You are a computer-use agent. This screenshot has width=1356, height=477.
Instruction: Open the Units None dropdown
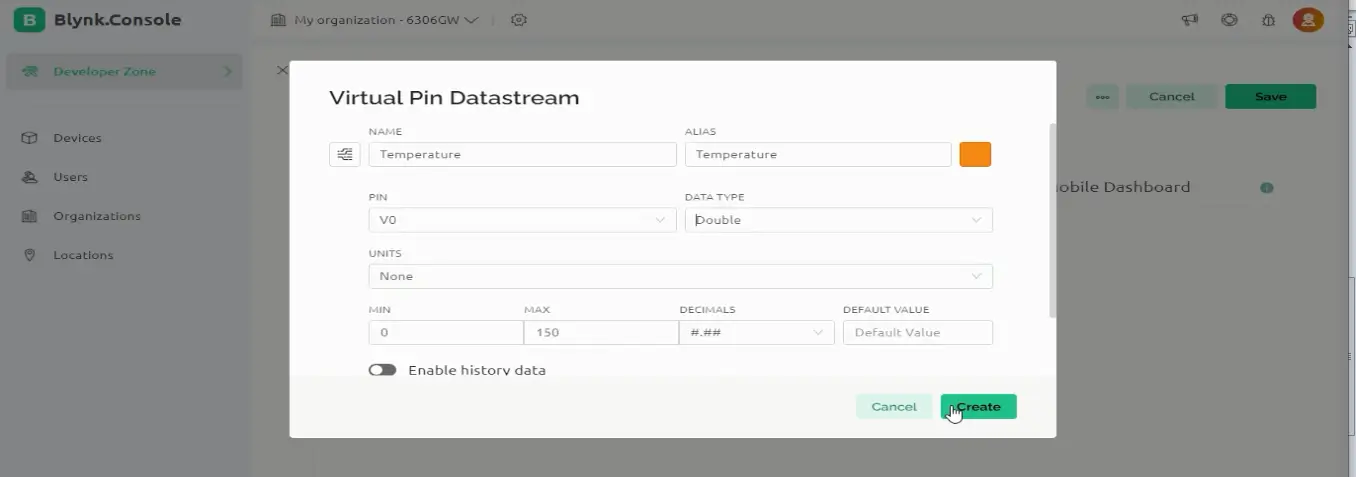tap(680, 276)
